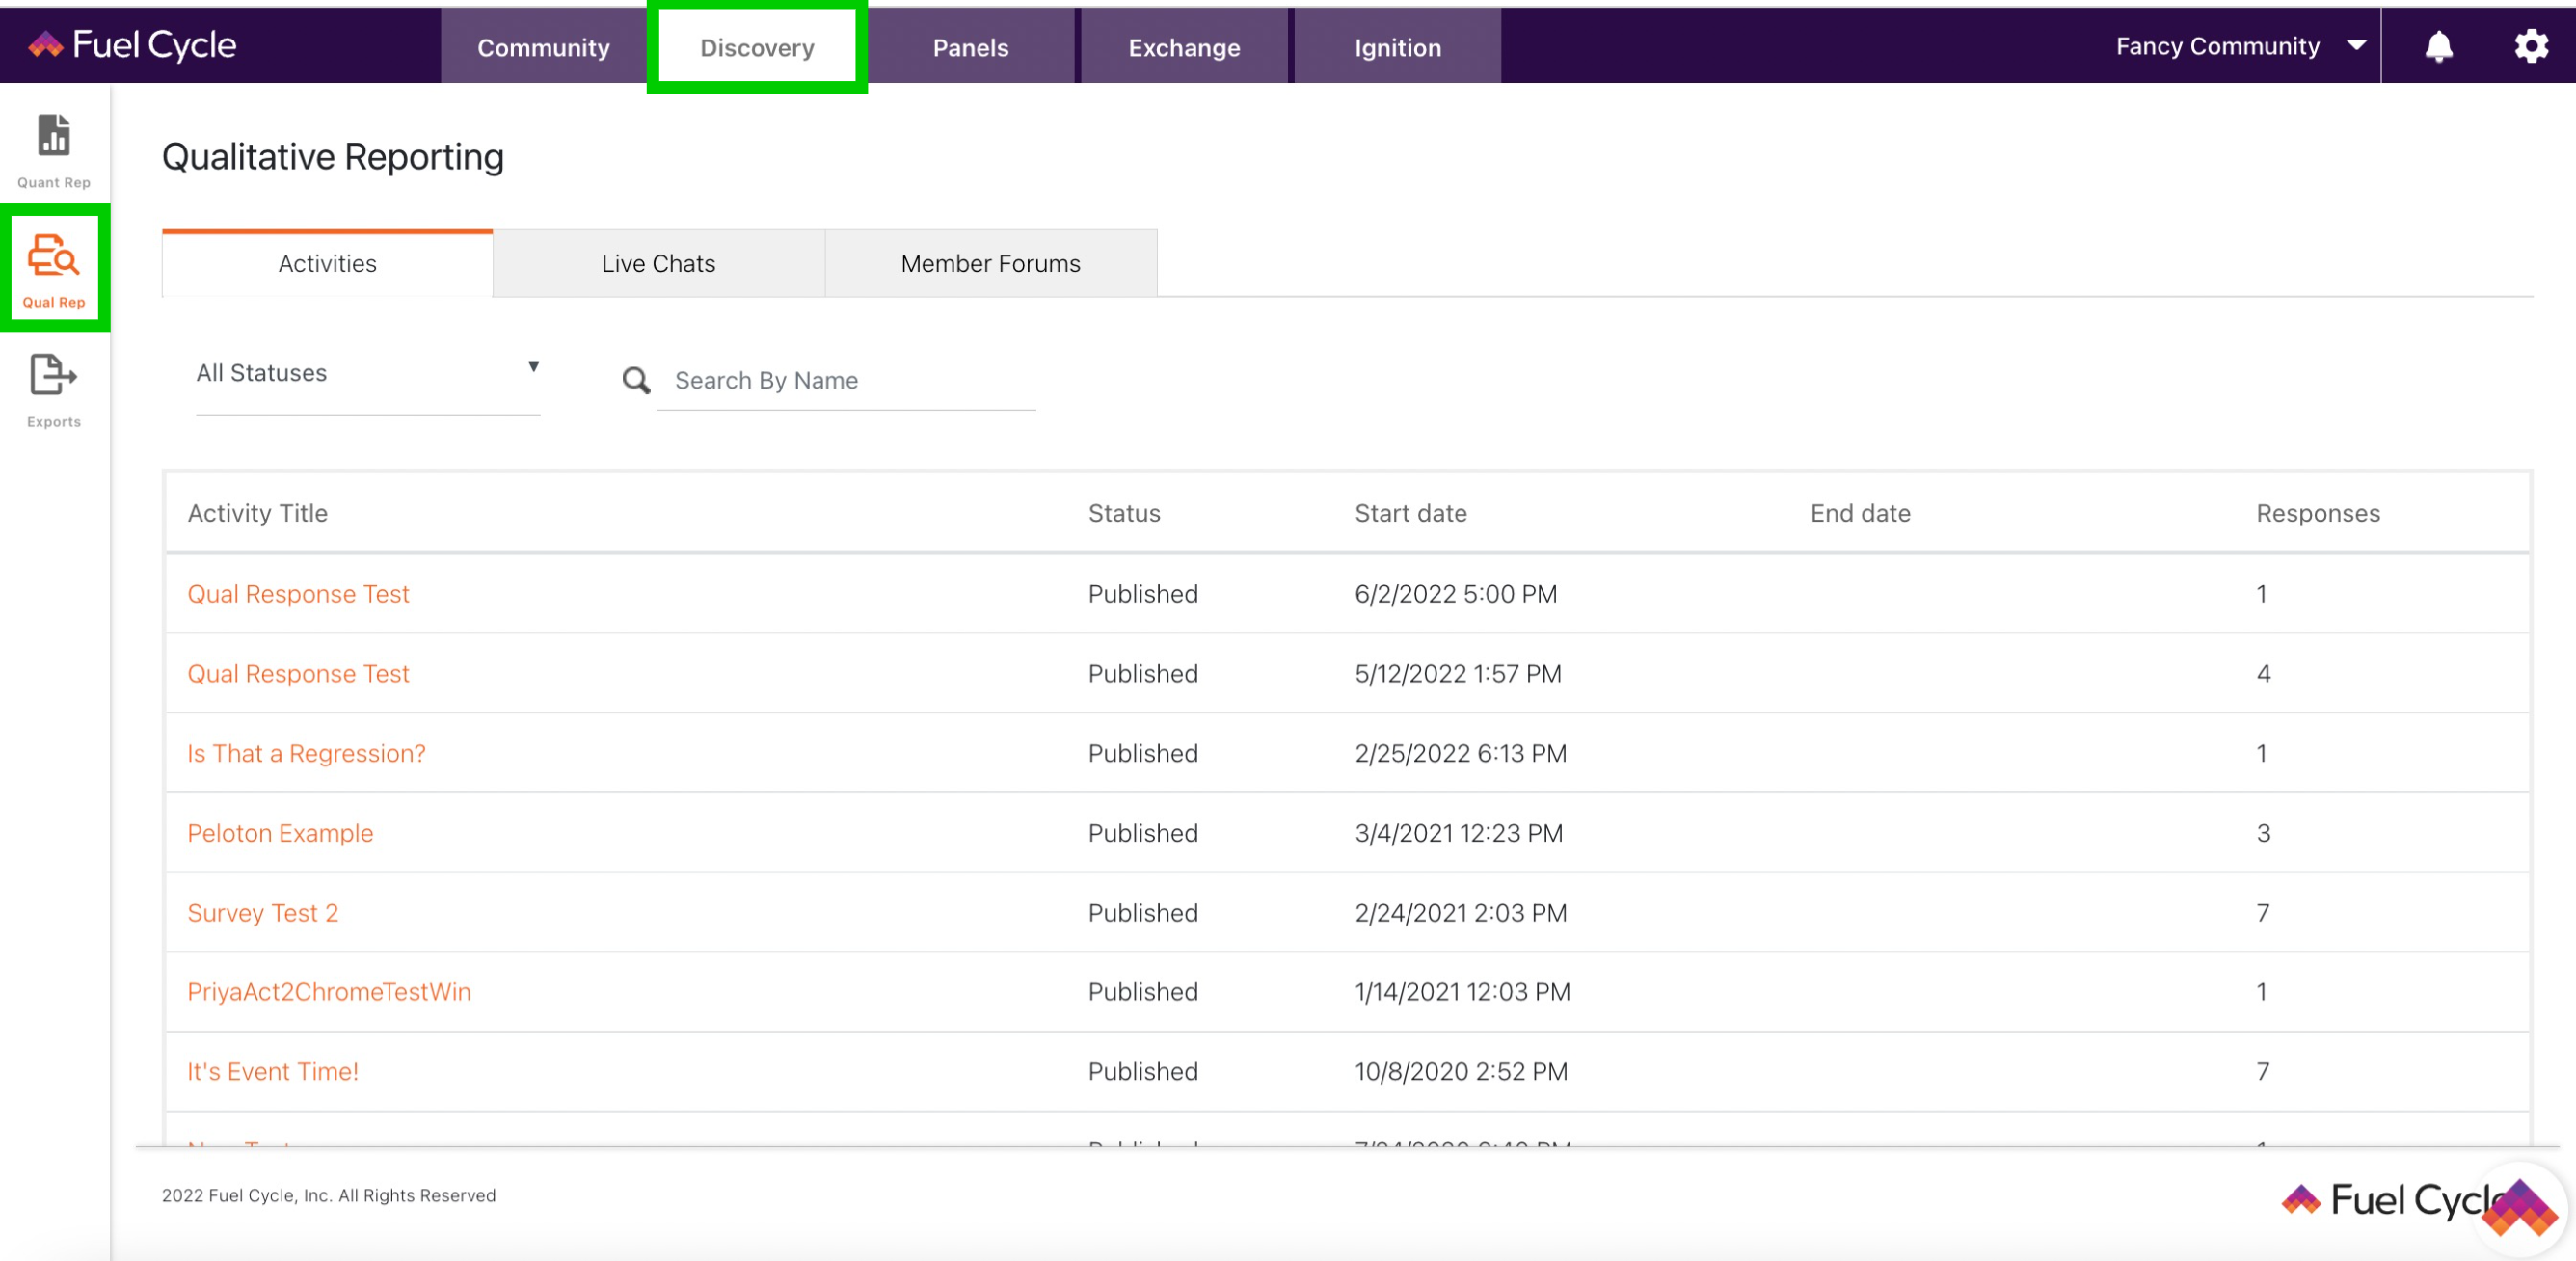Open the Panels menu
Viewport: 2576px width, 1261px height.
click(x=970, y=47)
